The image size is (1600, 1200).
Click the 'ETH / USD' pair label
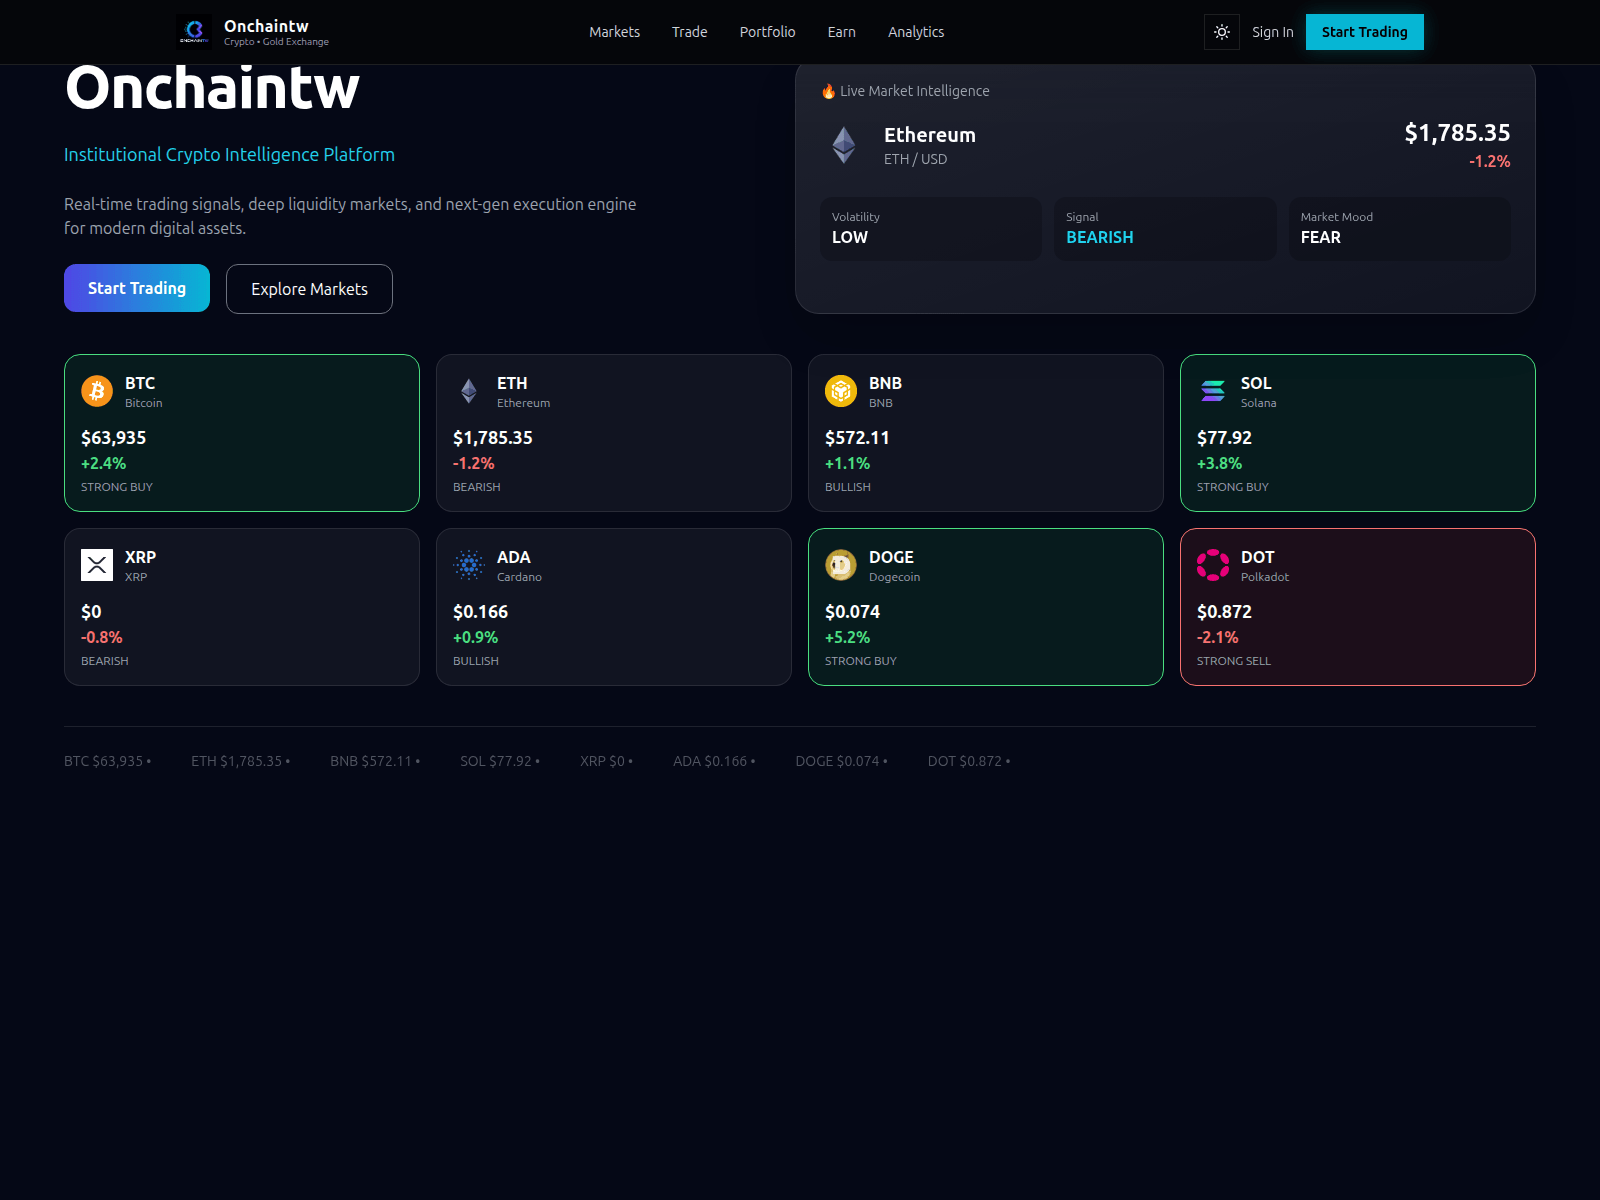pyautogui.click(x=915, y=159)
